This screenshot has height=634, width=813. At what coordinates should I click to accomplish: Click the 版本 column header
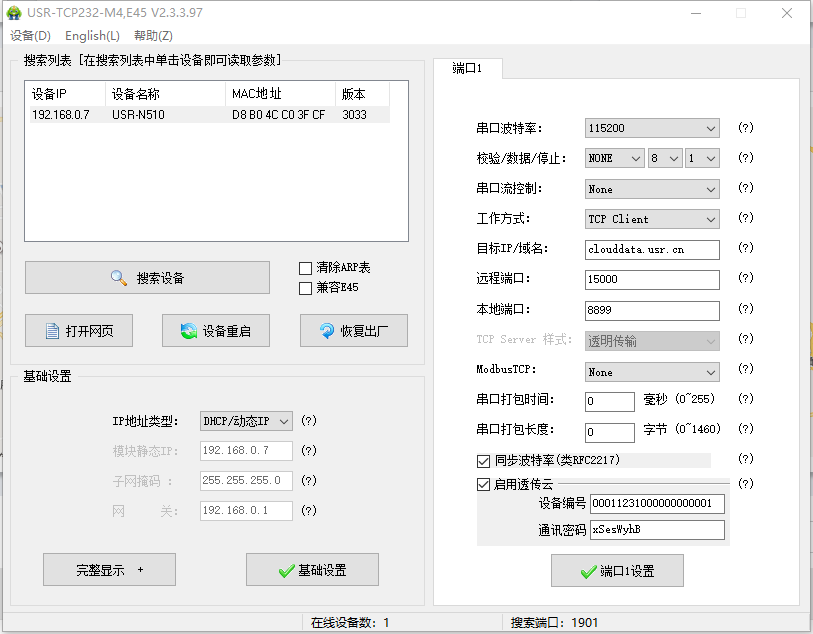point(362,94)
